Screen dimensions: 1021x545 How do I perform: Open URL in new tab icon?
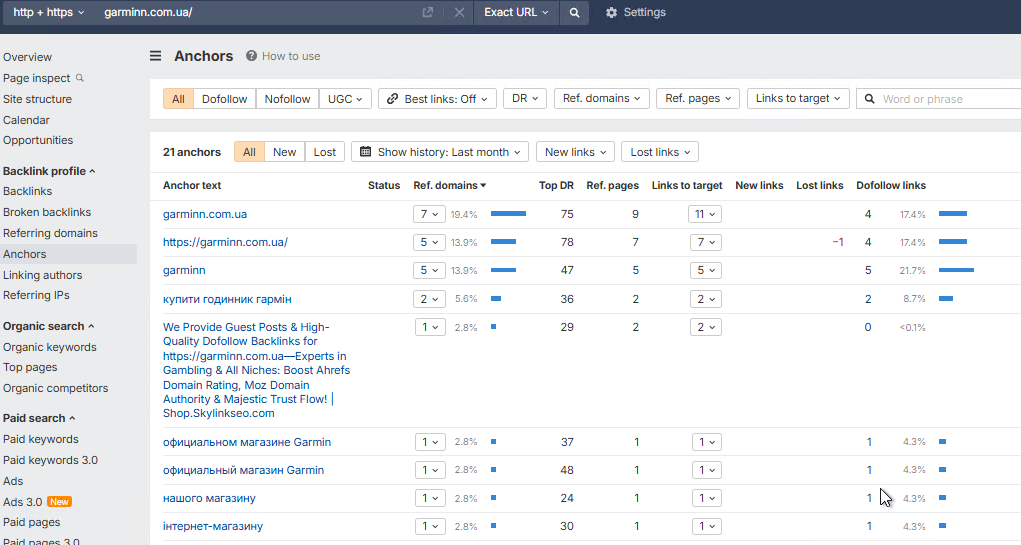pos(428,12)
